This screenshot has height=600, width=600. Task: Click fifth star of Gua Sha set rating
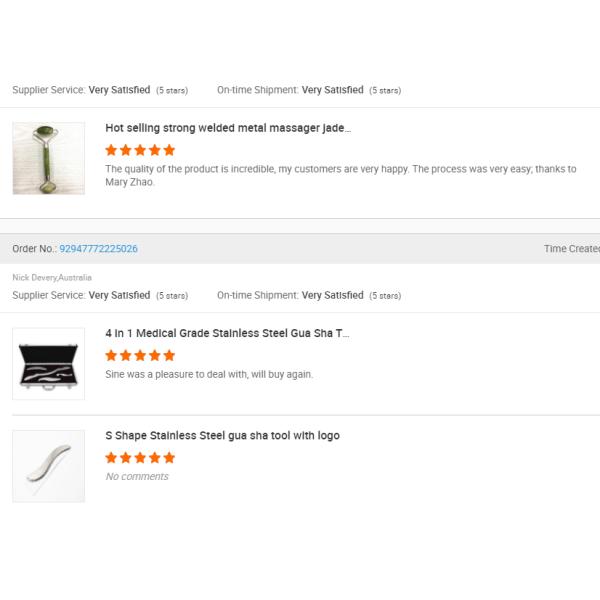click(169, 355)
